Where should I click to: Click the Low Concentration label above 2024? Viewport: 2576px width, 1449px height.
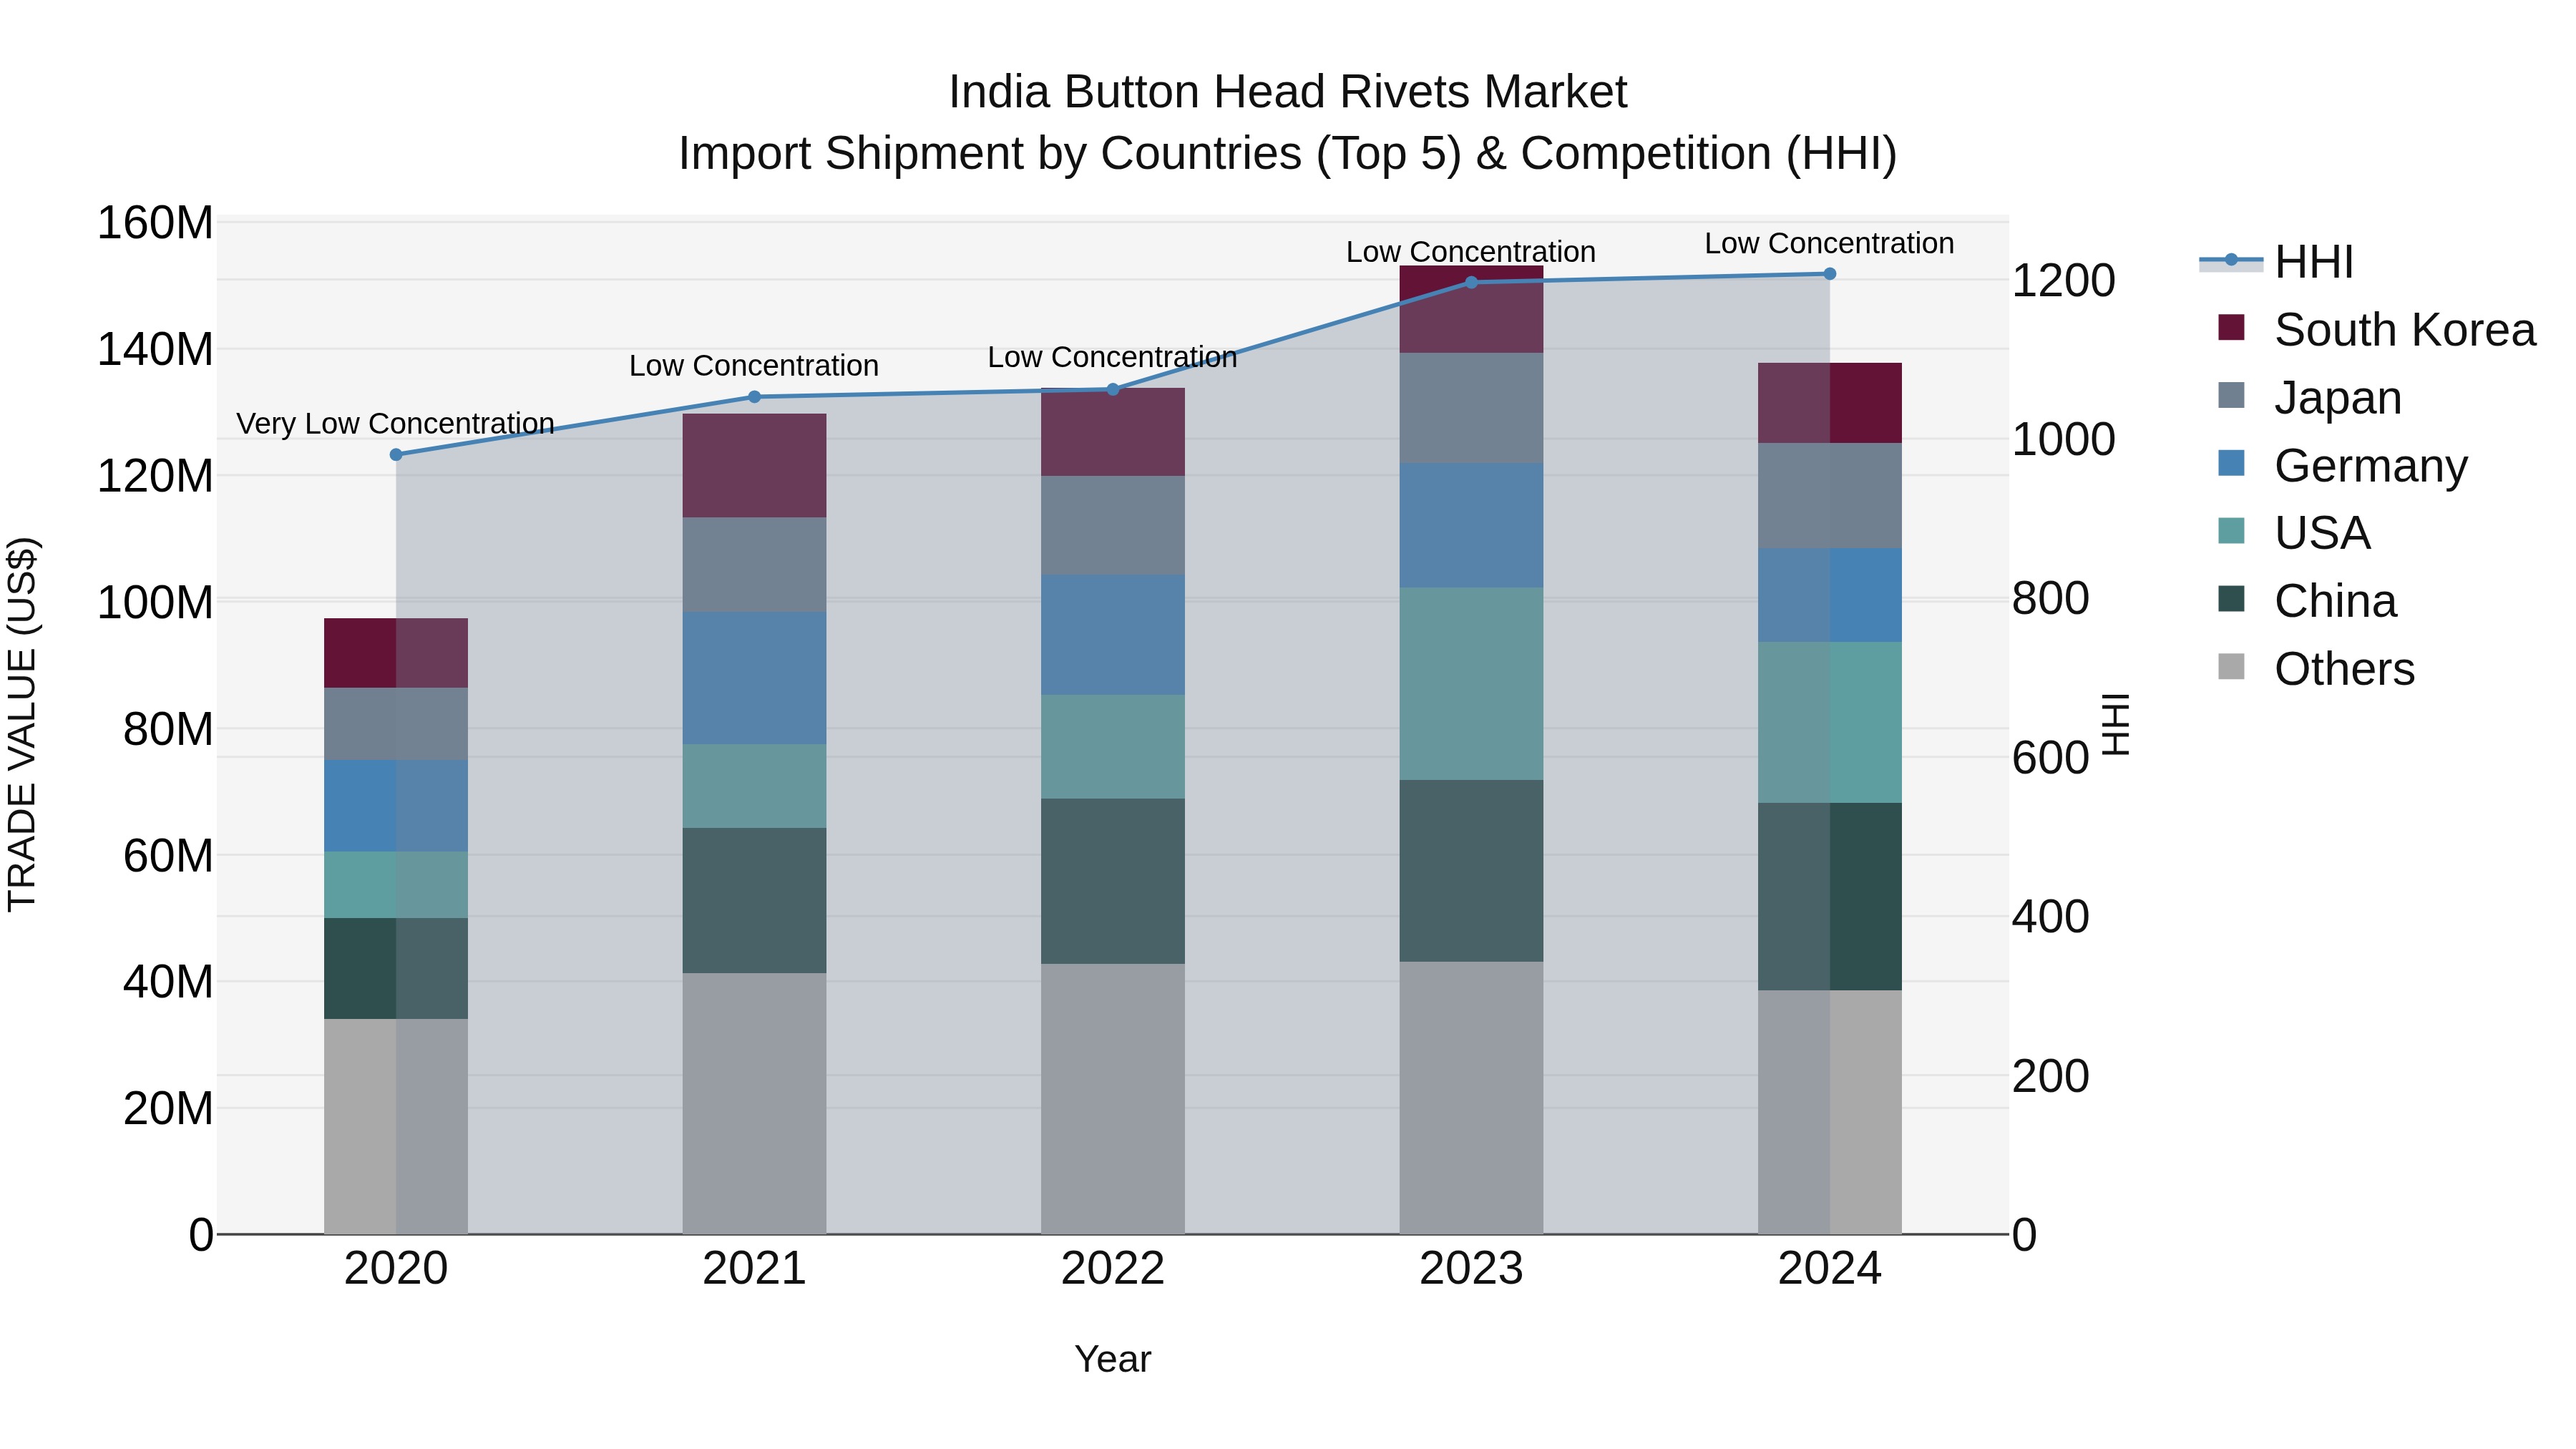tap(1829, 243)
